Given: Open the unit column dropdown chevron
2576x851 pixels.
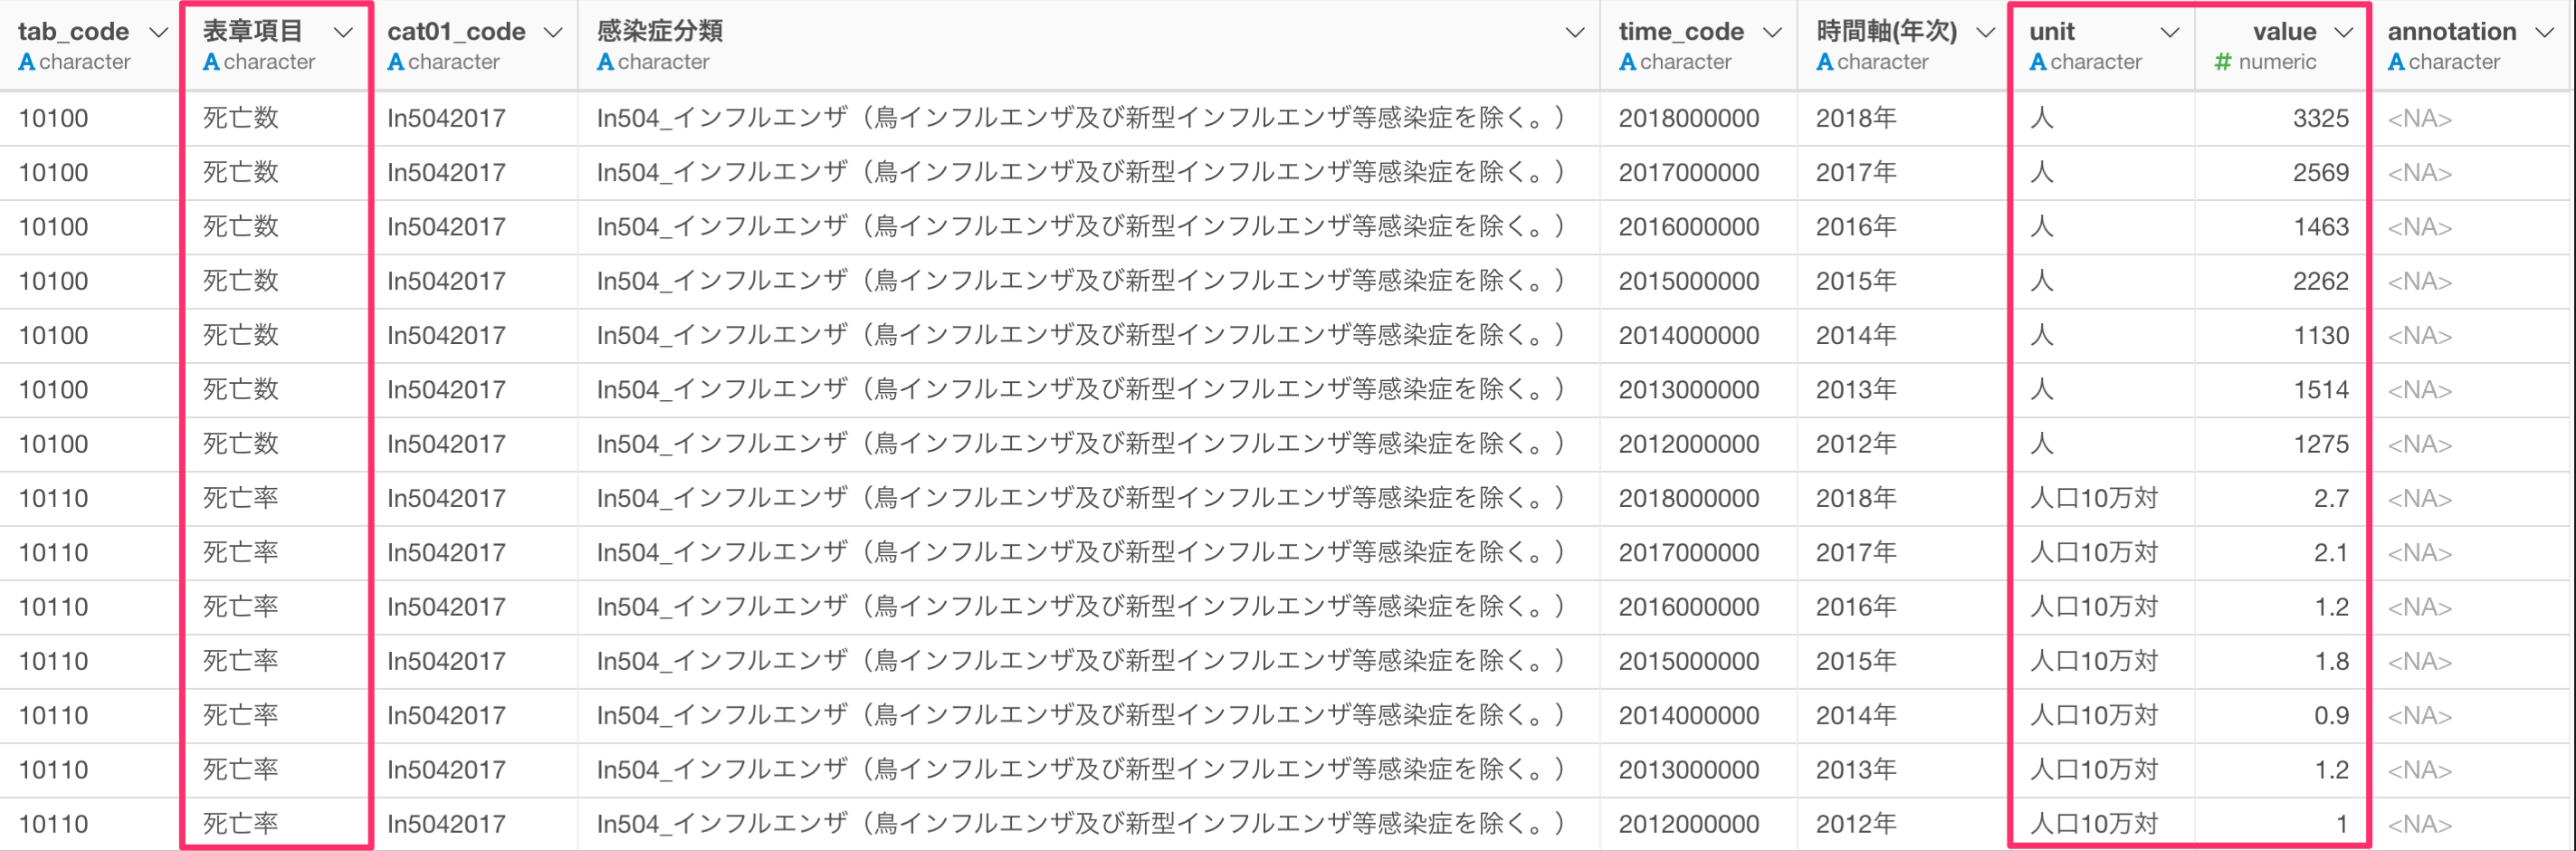Looking at the screenshot, I should [2170, 33].
